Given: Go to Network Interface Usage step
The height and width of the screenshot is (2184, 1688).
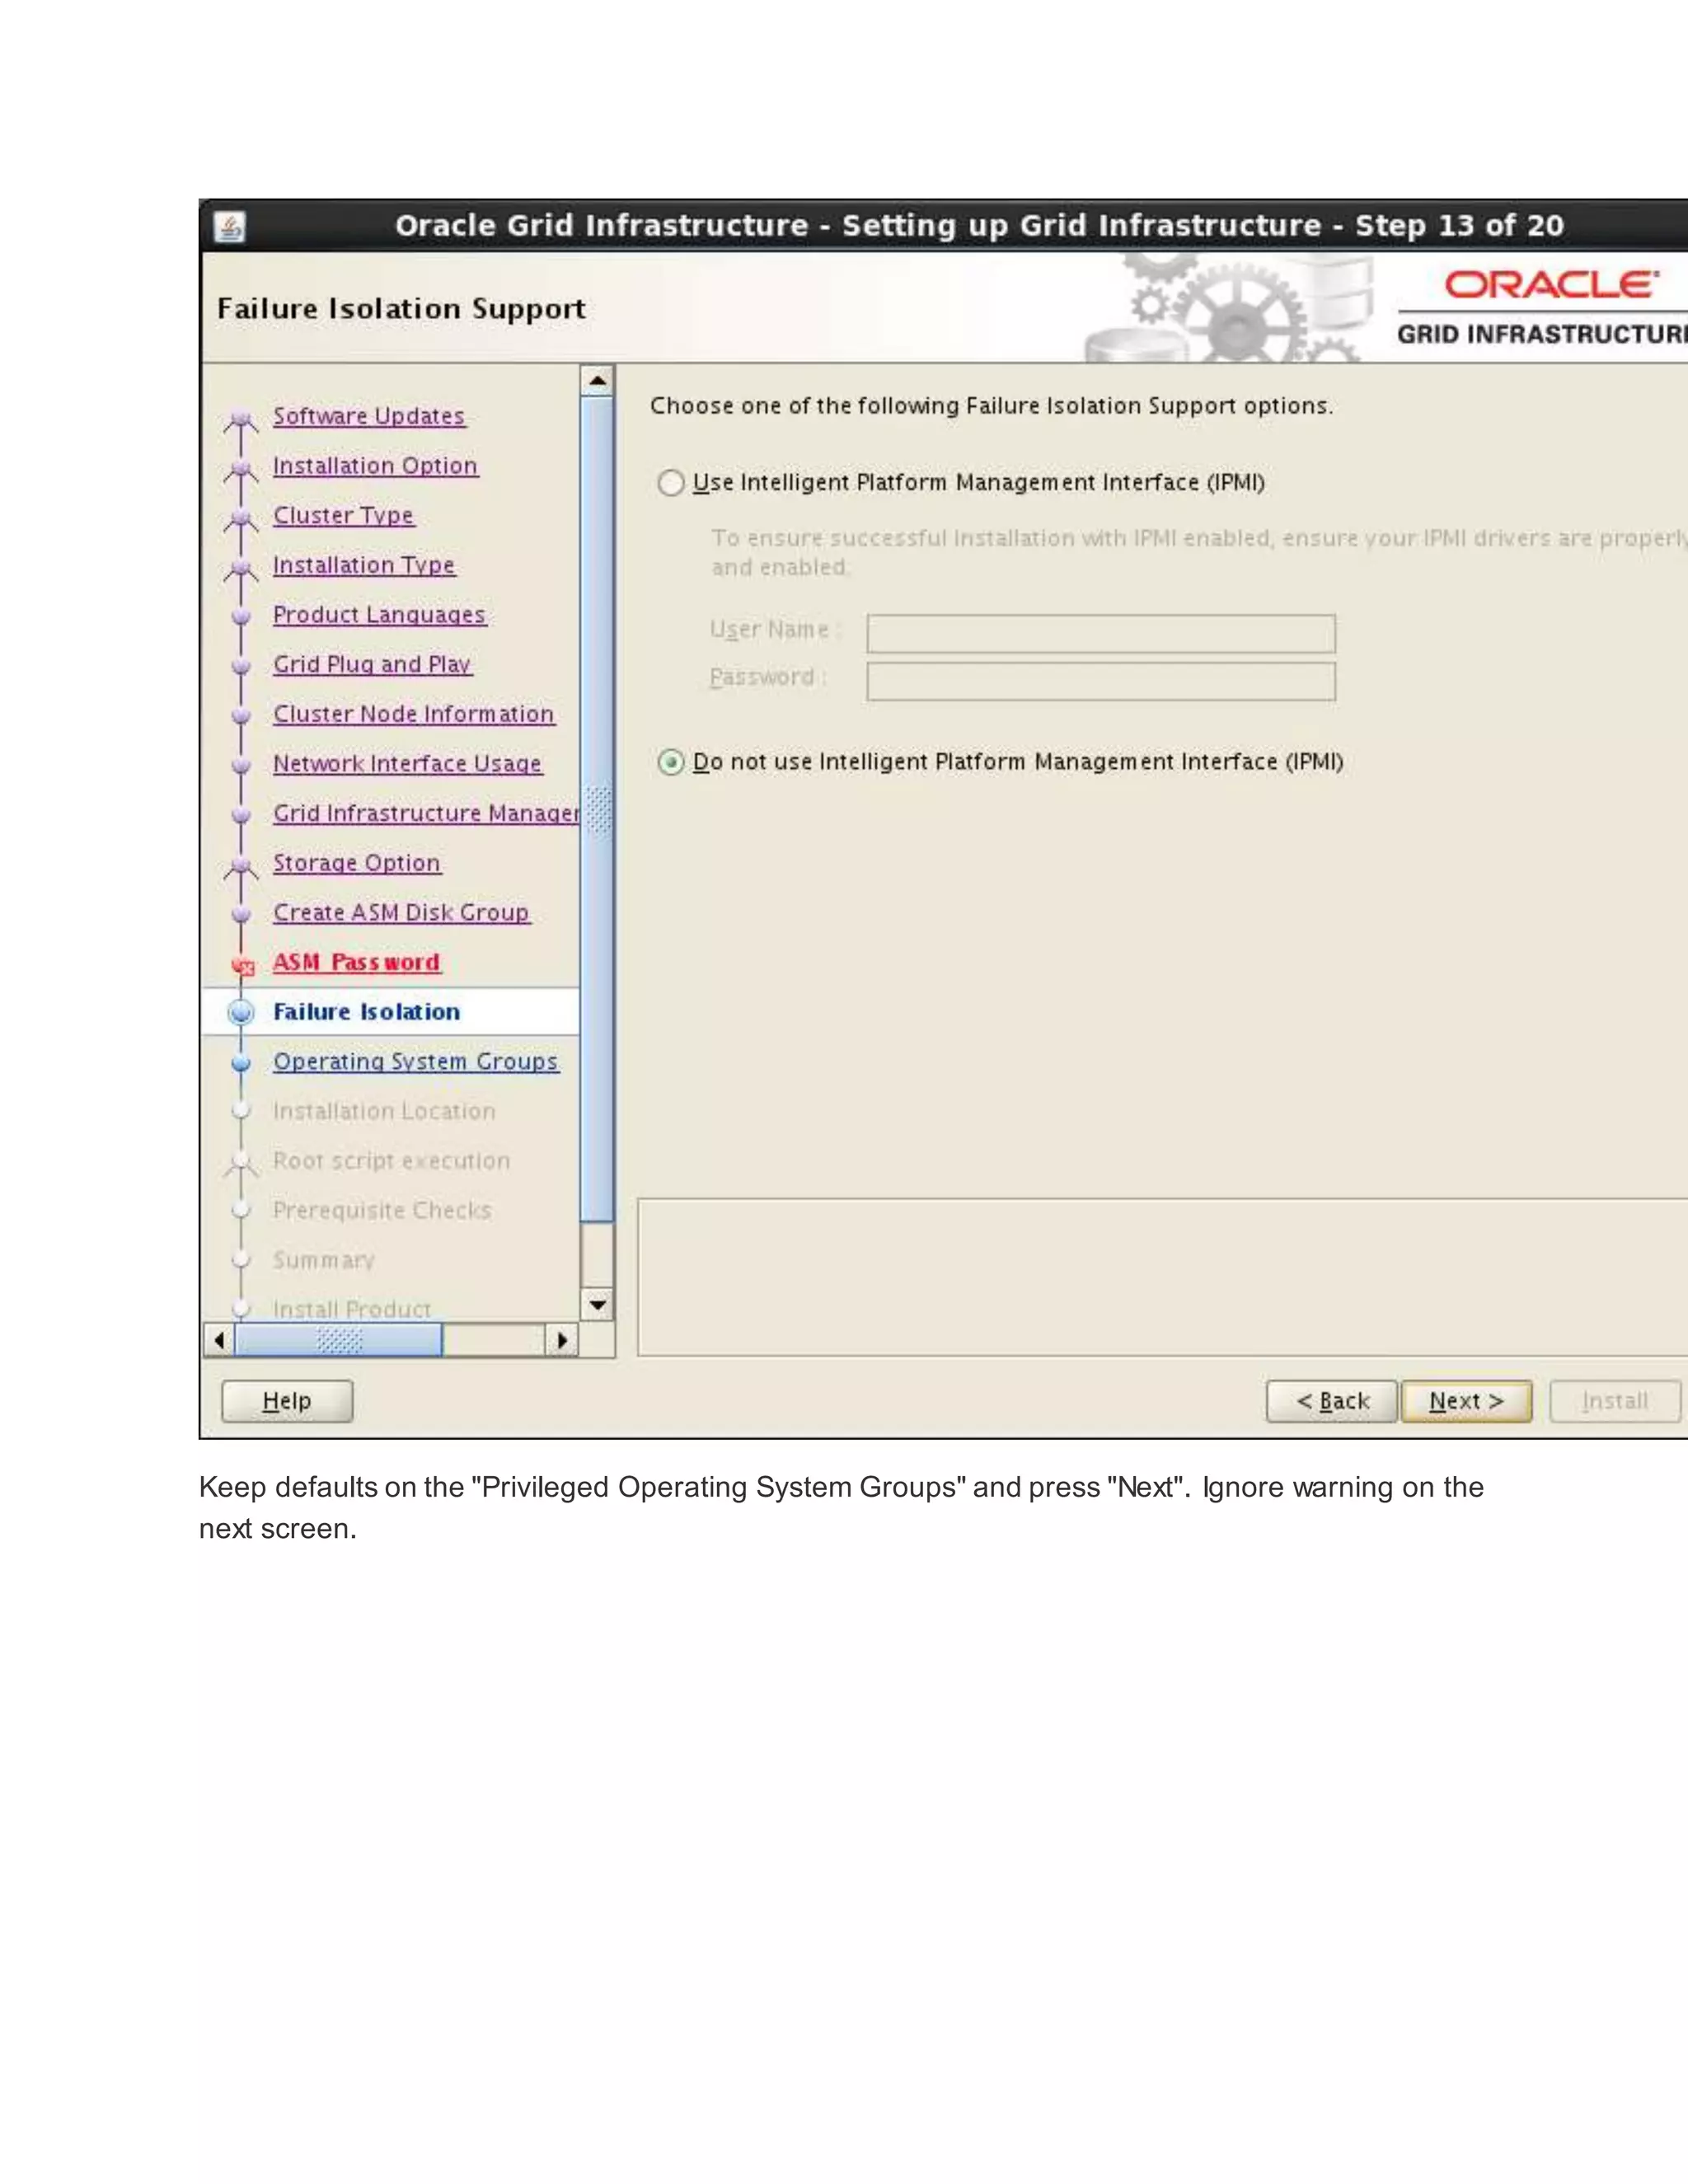Looking at the screenshot, I should (407, 764).
